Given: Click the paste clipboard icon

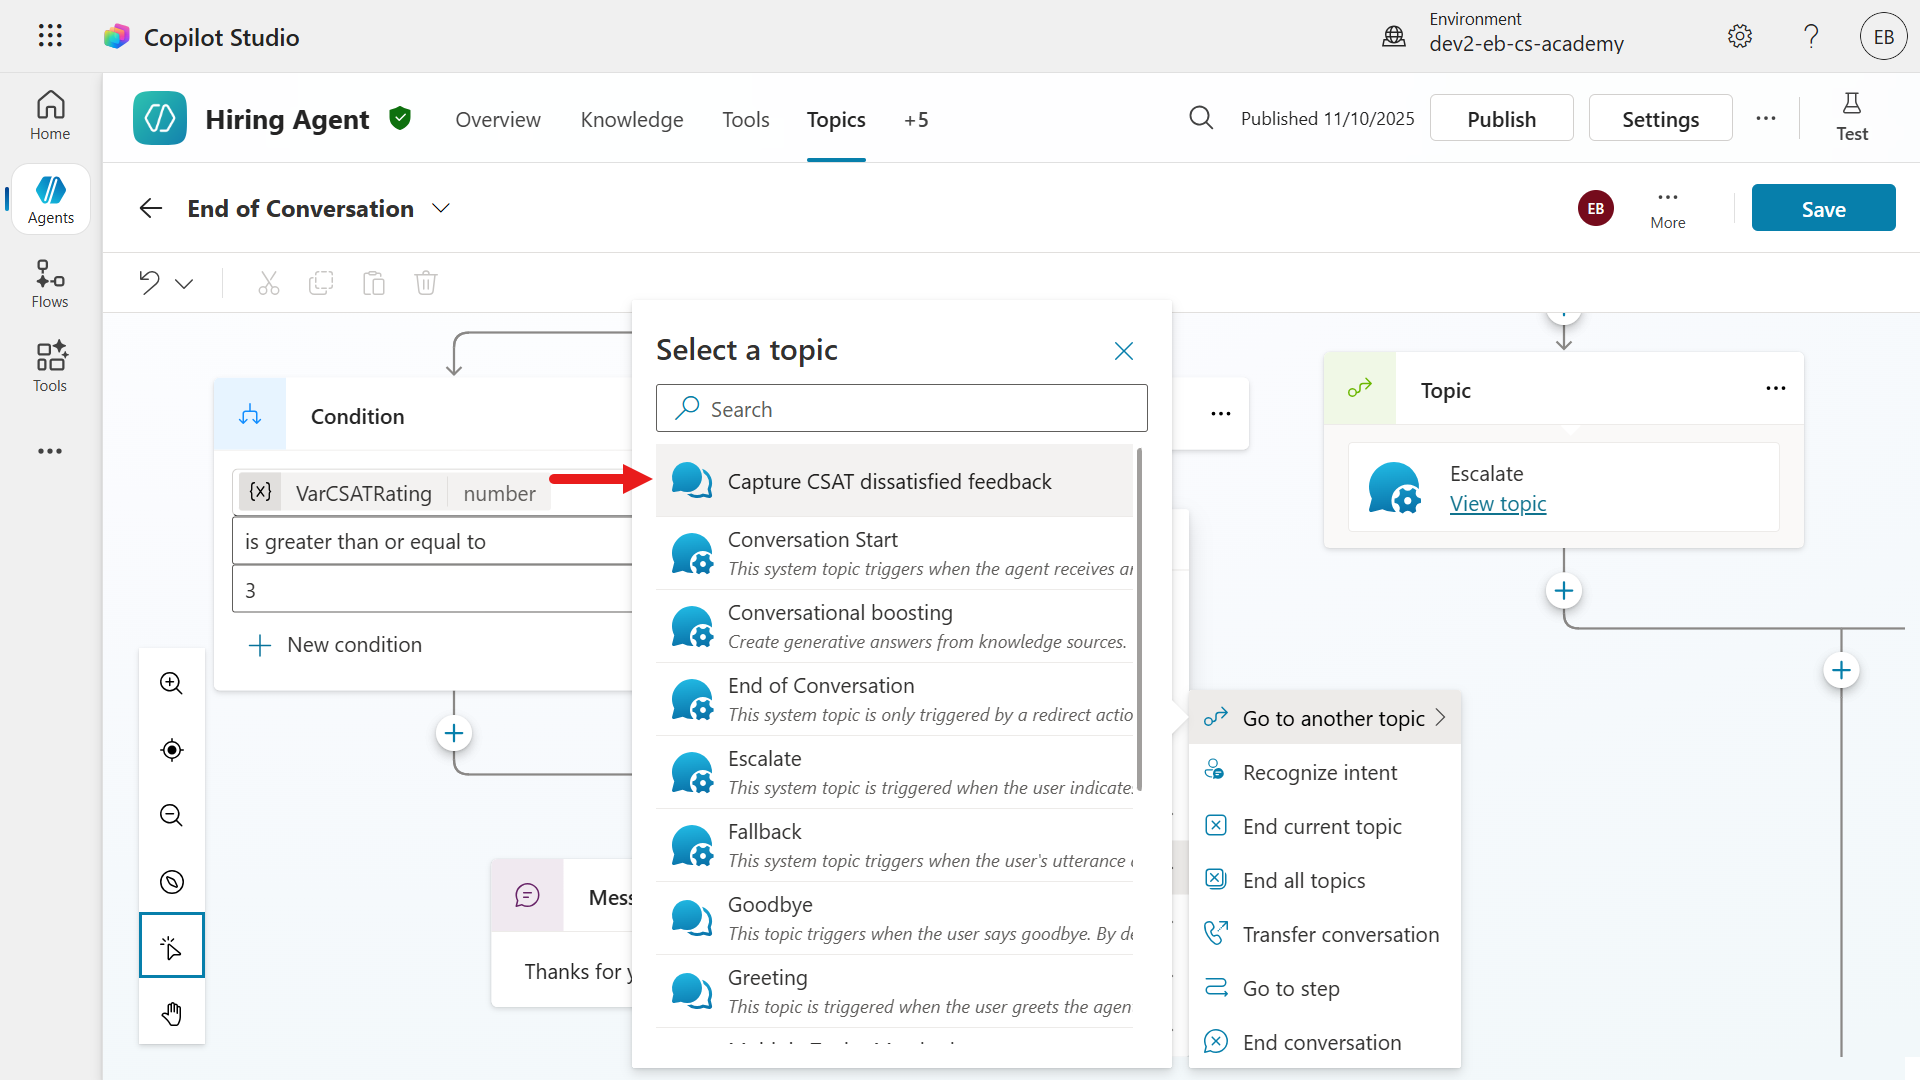Looking at the screenshot, I should click(374, 283).
